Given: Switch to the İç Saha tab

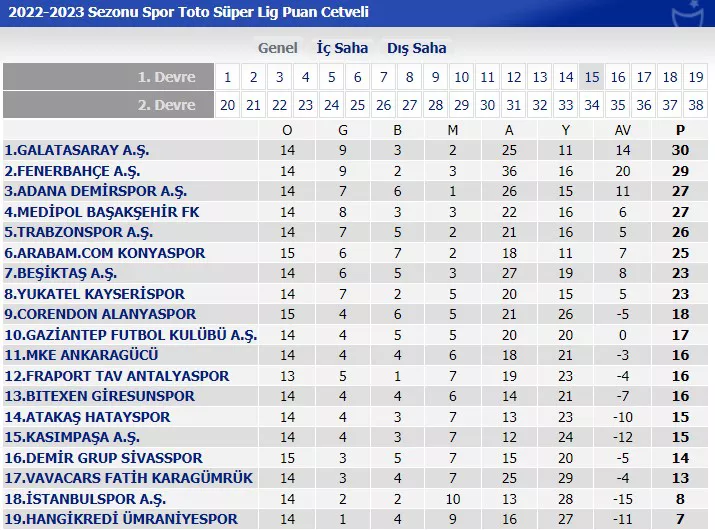Looking at the screenshot, I should pos(342,48).
